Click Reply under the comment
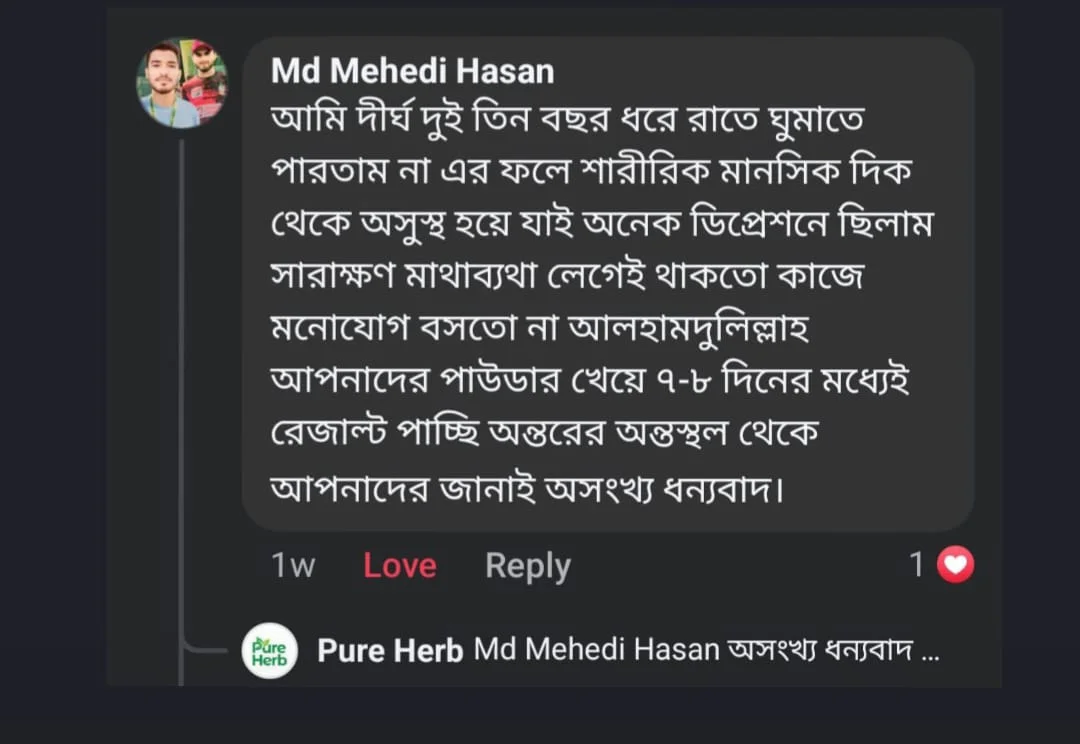The image size is (1080, 744). click(527, 566)
